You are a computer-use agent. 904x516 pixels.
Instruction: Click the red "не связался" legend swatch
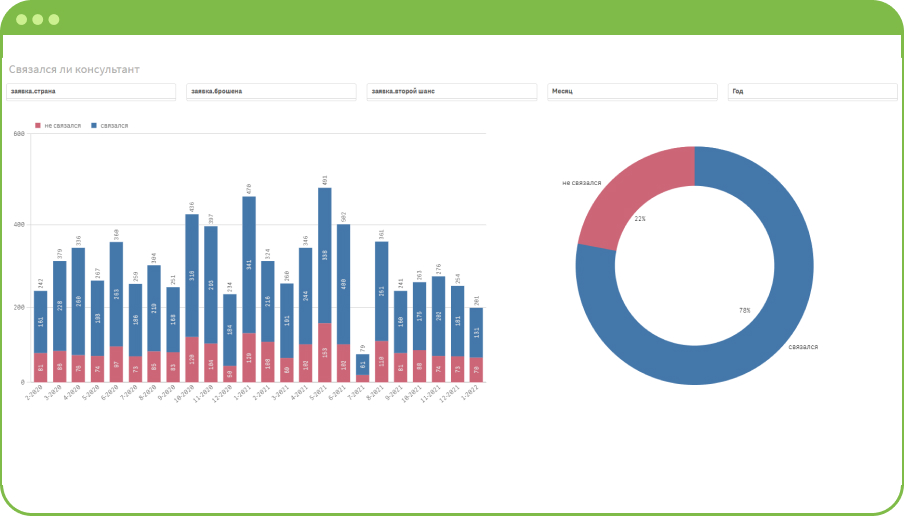pyautogui.click(x=38, y=126)
